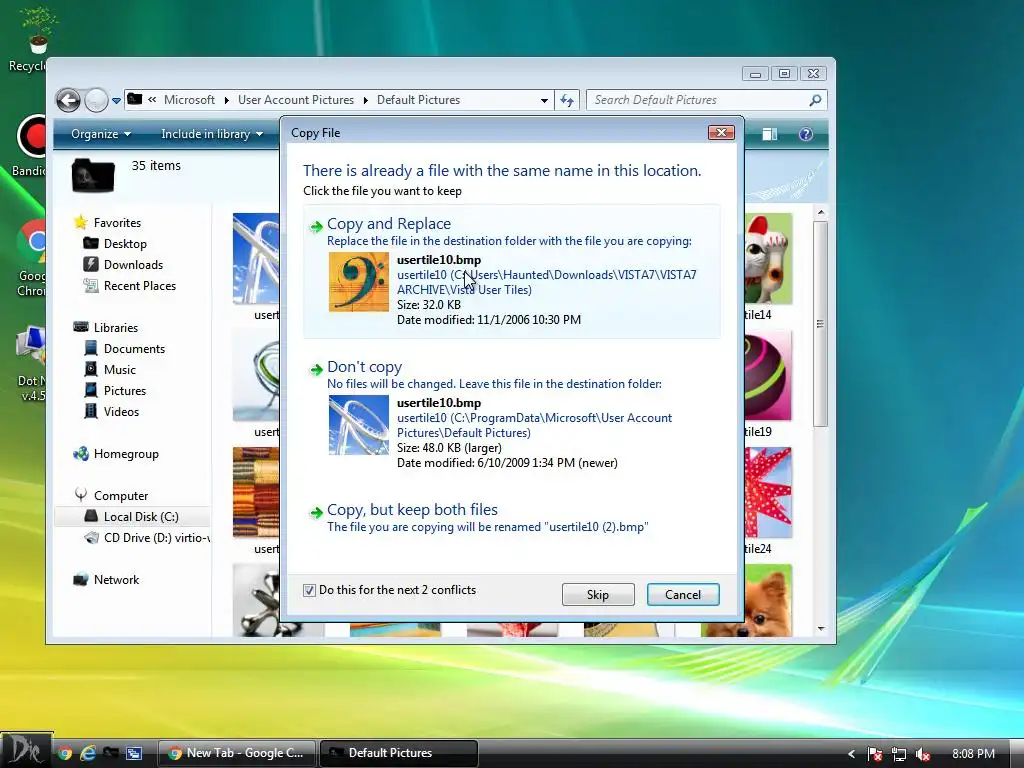This screenshot has height=768, width=1024.
Task: Open Desktop in the navigation pane
Action: coord(125,244)
